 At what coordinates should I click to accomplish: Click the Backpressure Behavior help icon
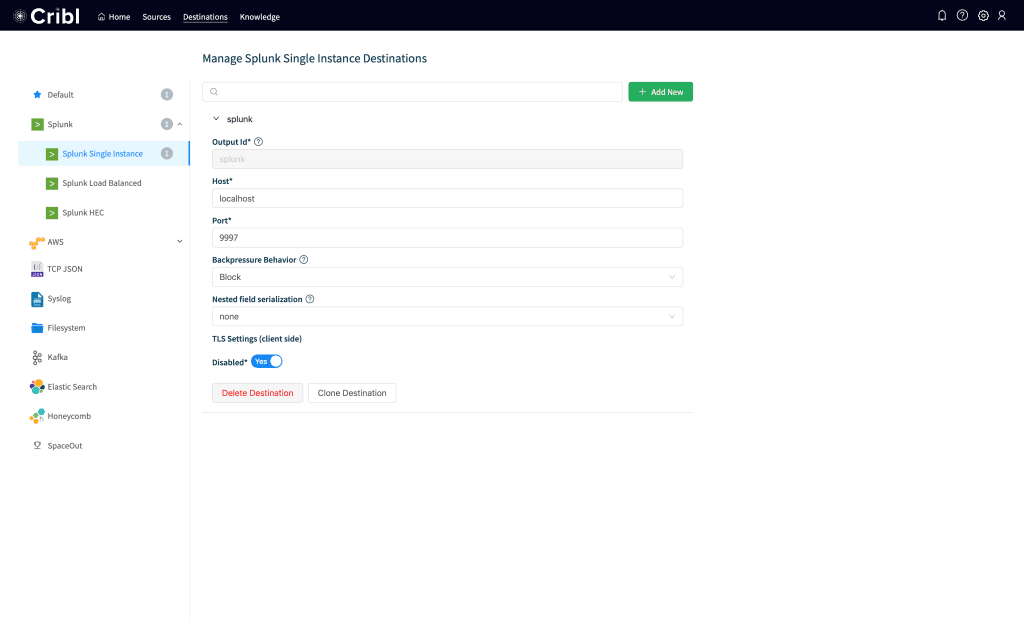[304, 260]
